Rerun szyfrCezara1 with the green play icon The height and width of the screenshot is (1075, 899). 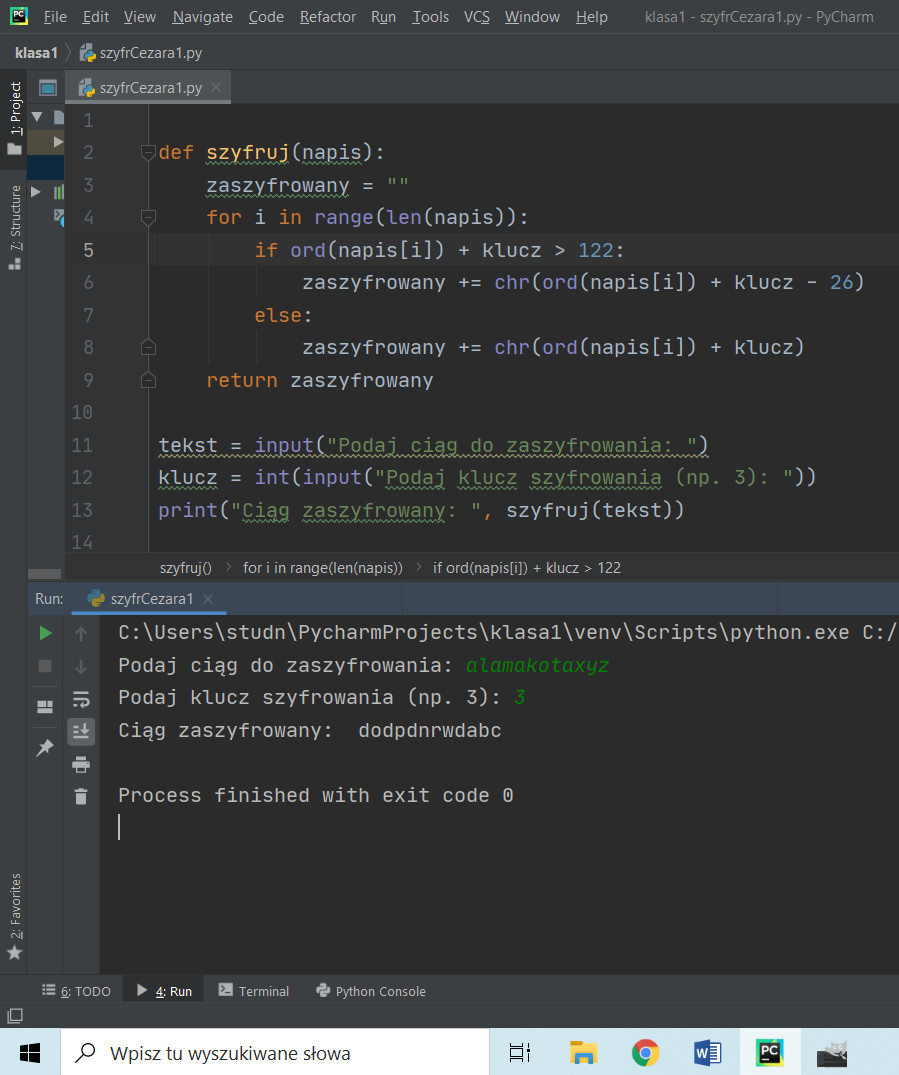click(x=45, y=633)
